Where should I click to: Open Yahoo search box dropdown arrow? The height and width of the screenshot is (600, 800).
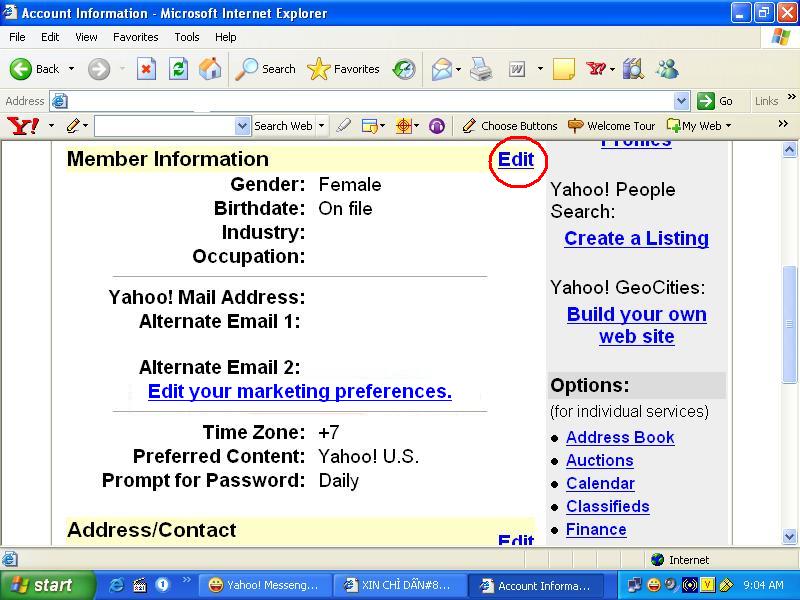point(242,126)
